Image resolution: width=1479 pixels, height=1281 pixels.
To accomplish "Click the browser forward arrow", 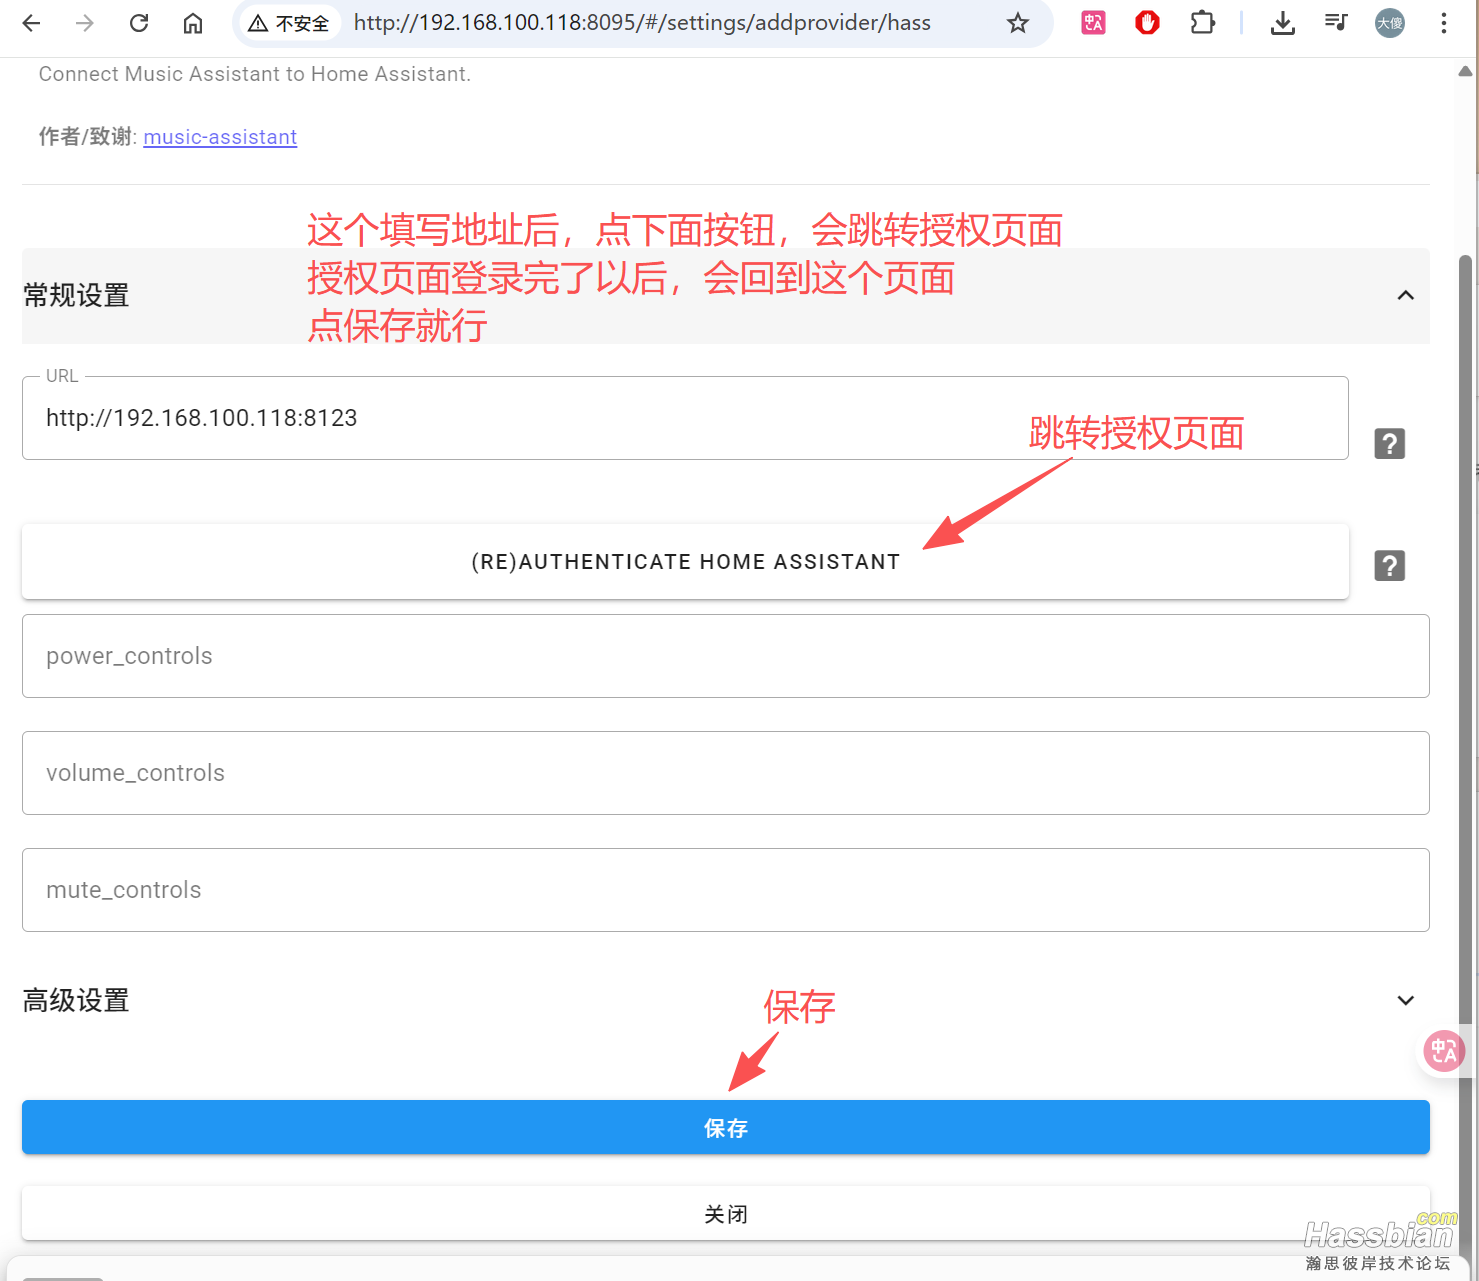I will tap(85, 23).
